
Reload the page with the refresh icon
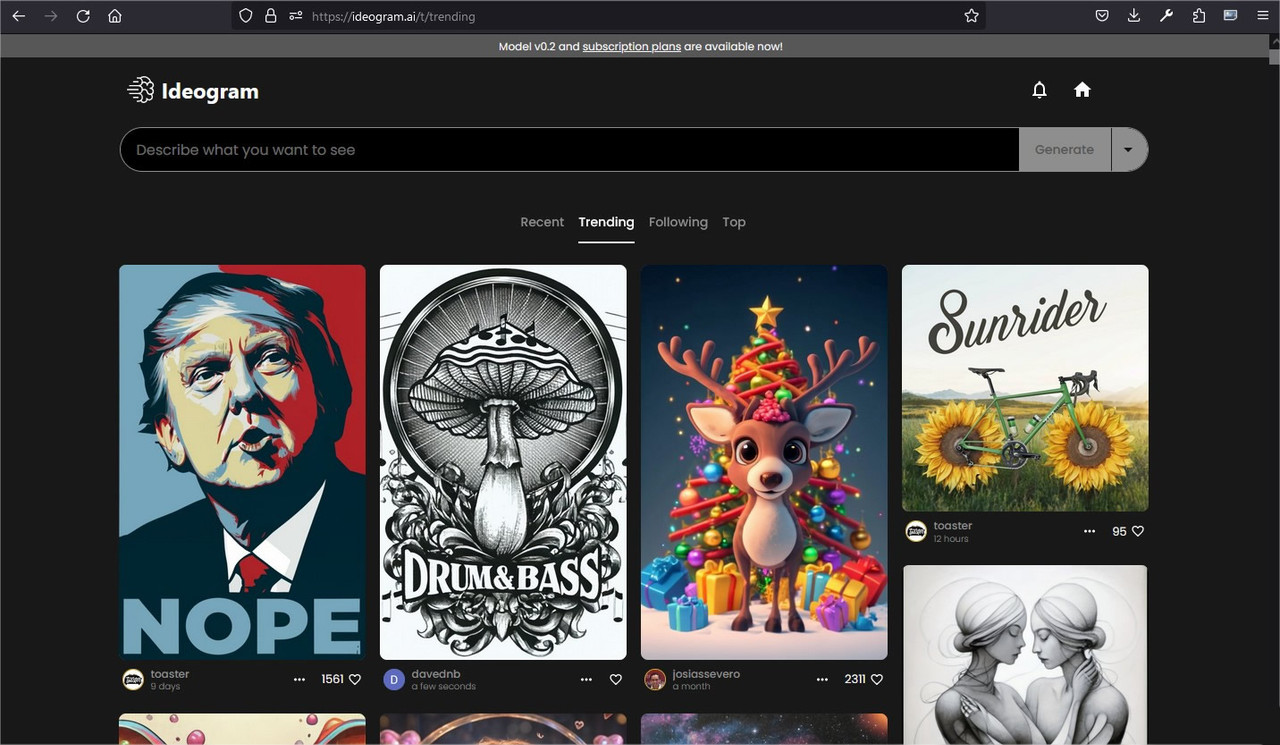pyautogui.click(x=83, y=16)
